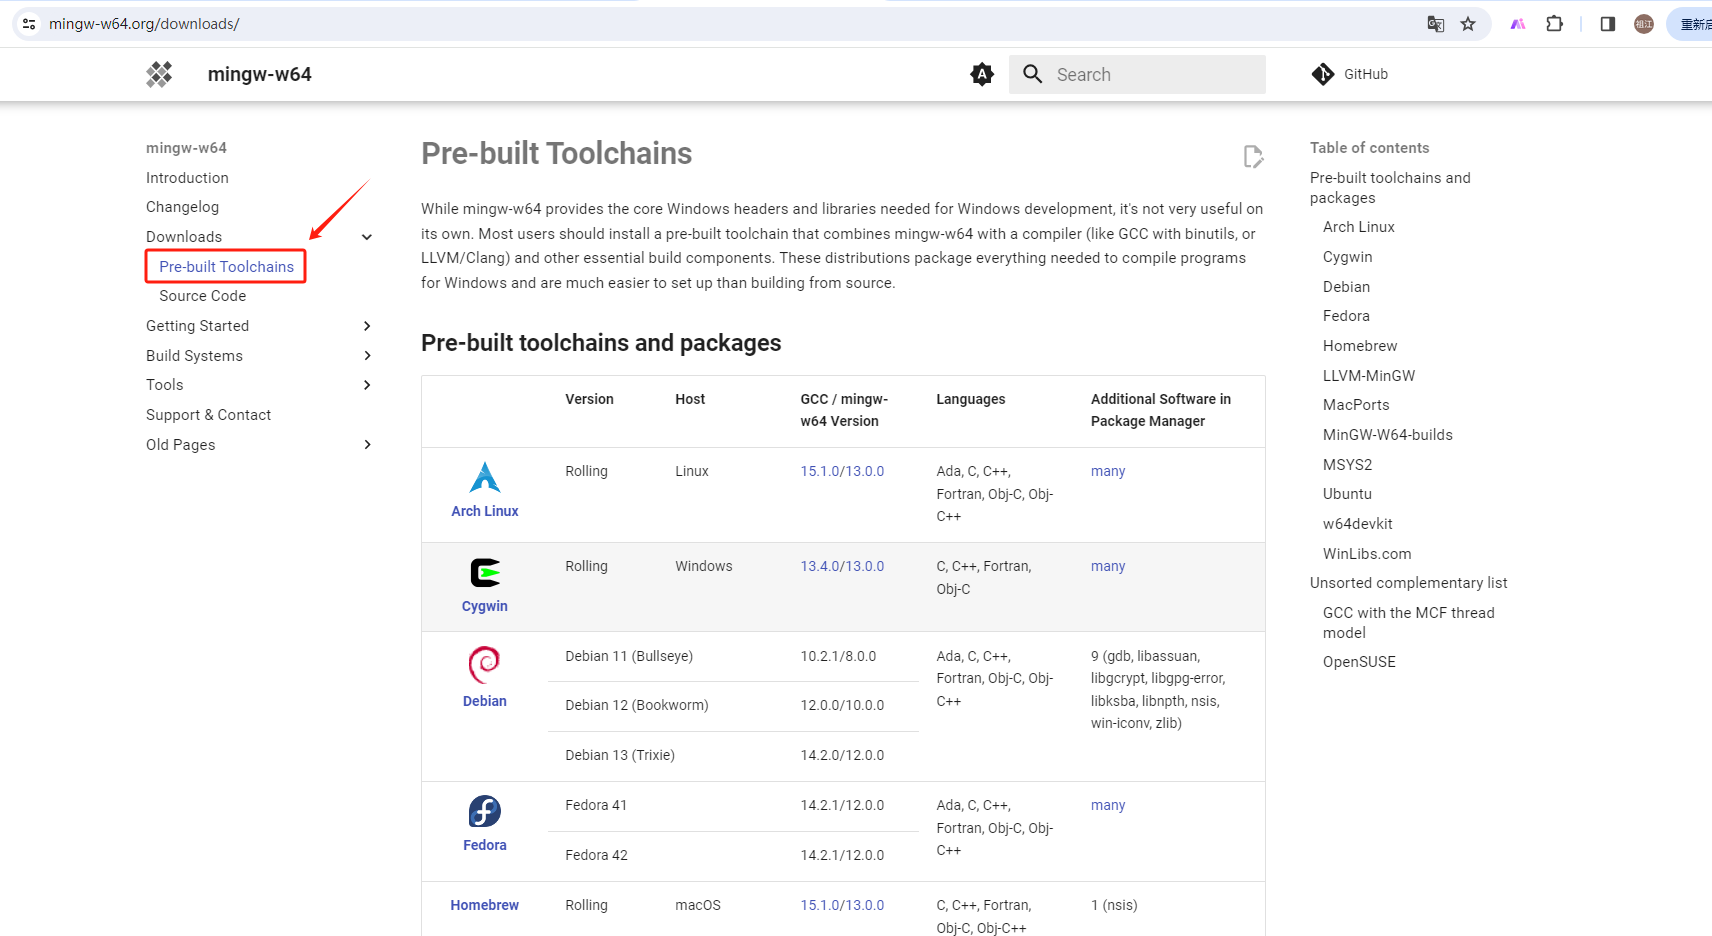Click the Debian swirl logo
The width and height of the screenshot is (1712, 936).
click(x=485, y=664)
